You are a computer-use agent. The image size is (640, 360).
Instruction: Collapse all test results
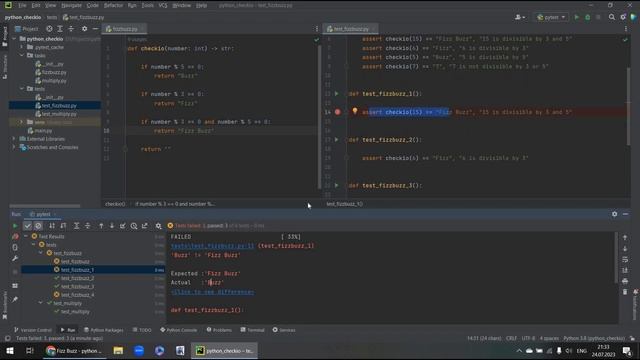[x=87, y=226]
